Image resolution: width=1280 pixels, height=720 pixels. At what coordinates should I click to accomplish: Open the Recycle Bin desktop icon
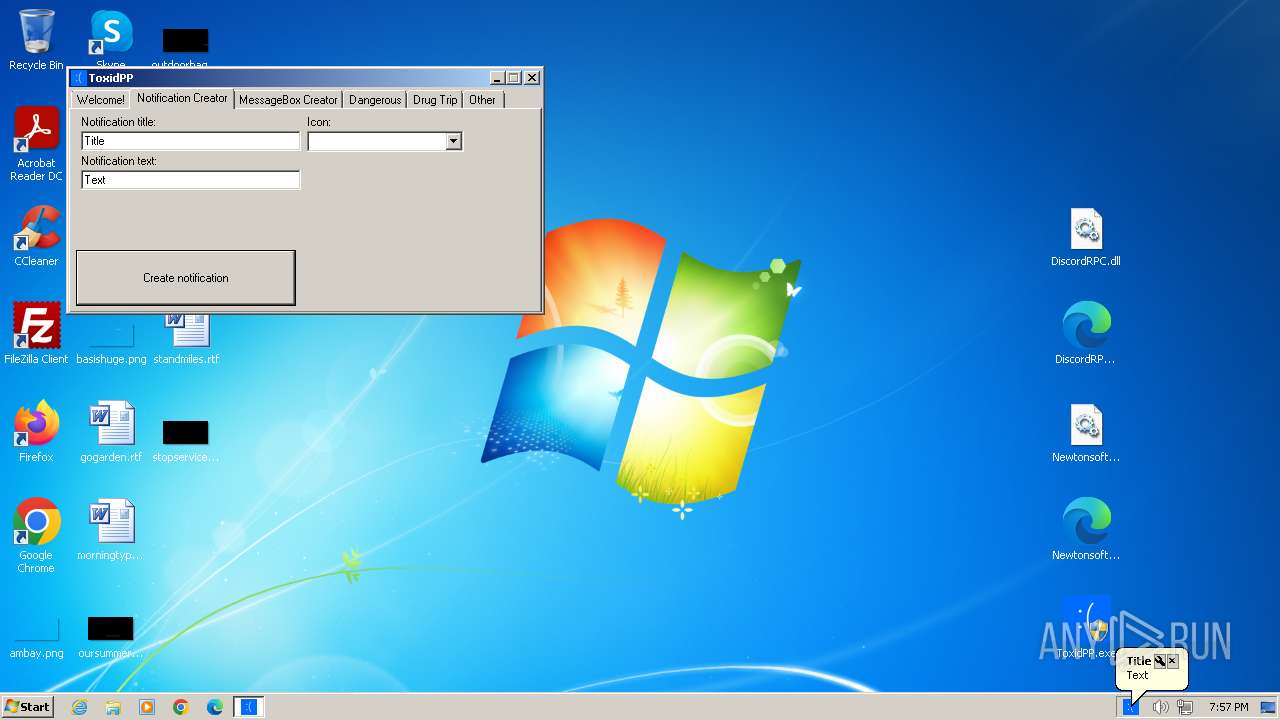36,40
